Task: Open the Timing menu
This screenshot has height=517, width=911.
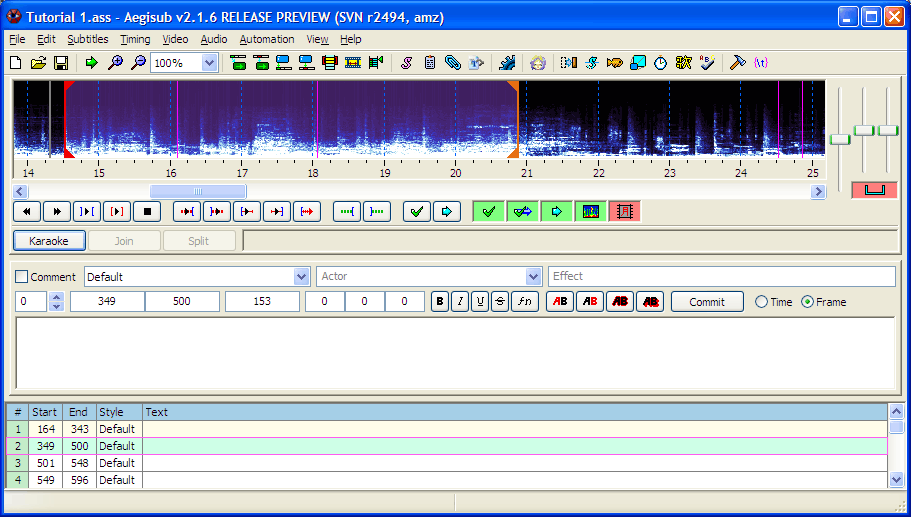Action: tap(135, 40)
